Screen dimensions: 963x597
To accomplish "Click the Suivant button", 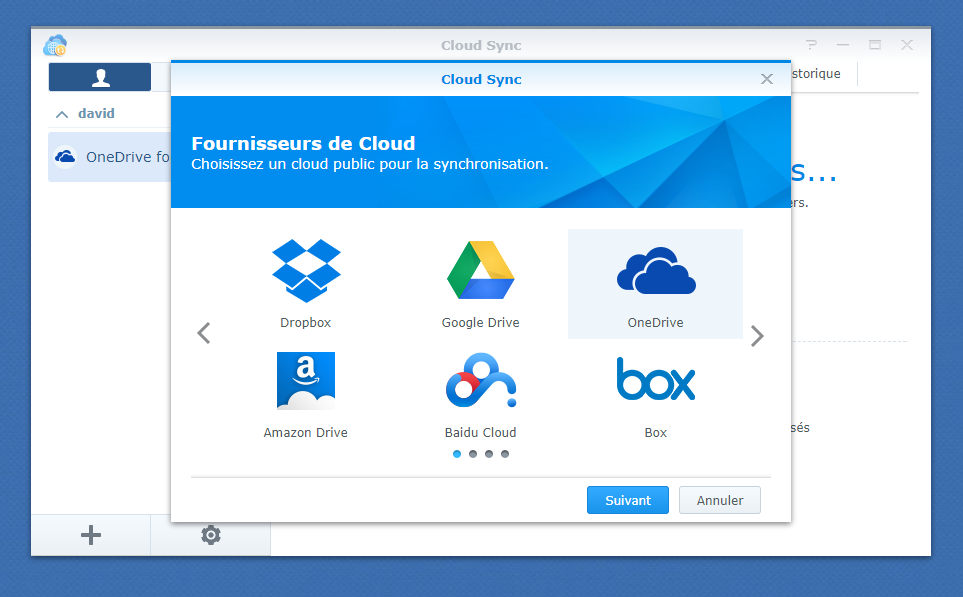I will (628, 500).
